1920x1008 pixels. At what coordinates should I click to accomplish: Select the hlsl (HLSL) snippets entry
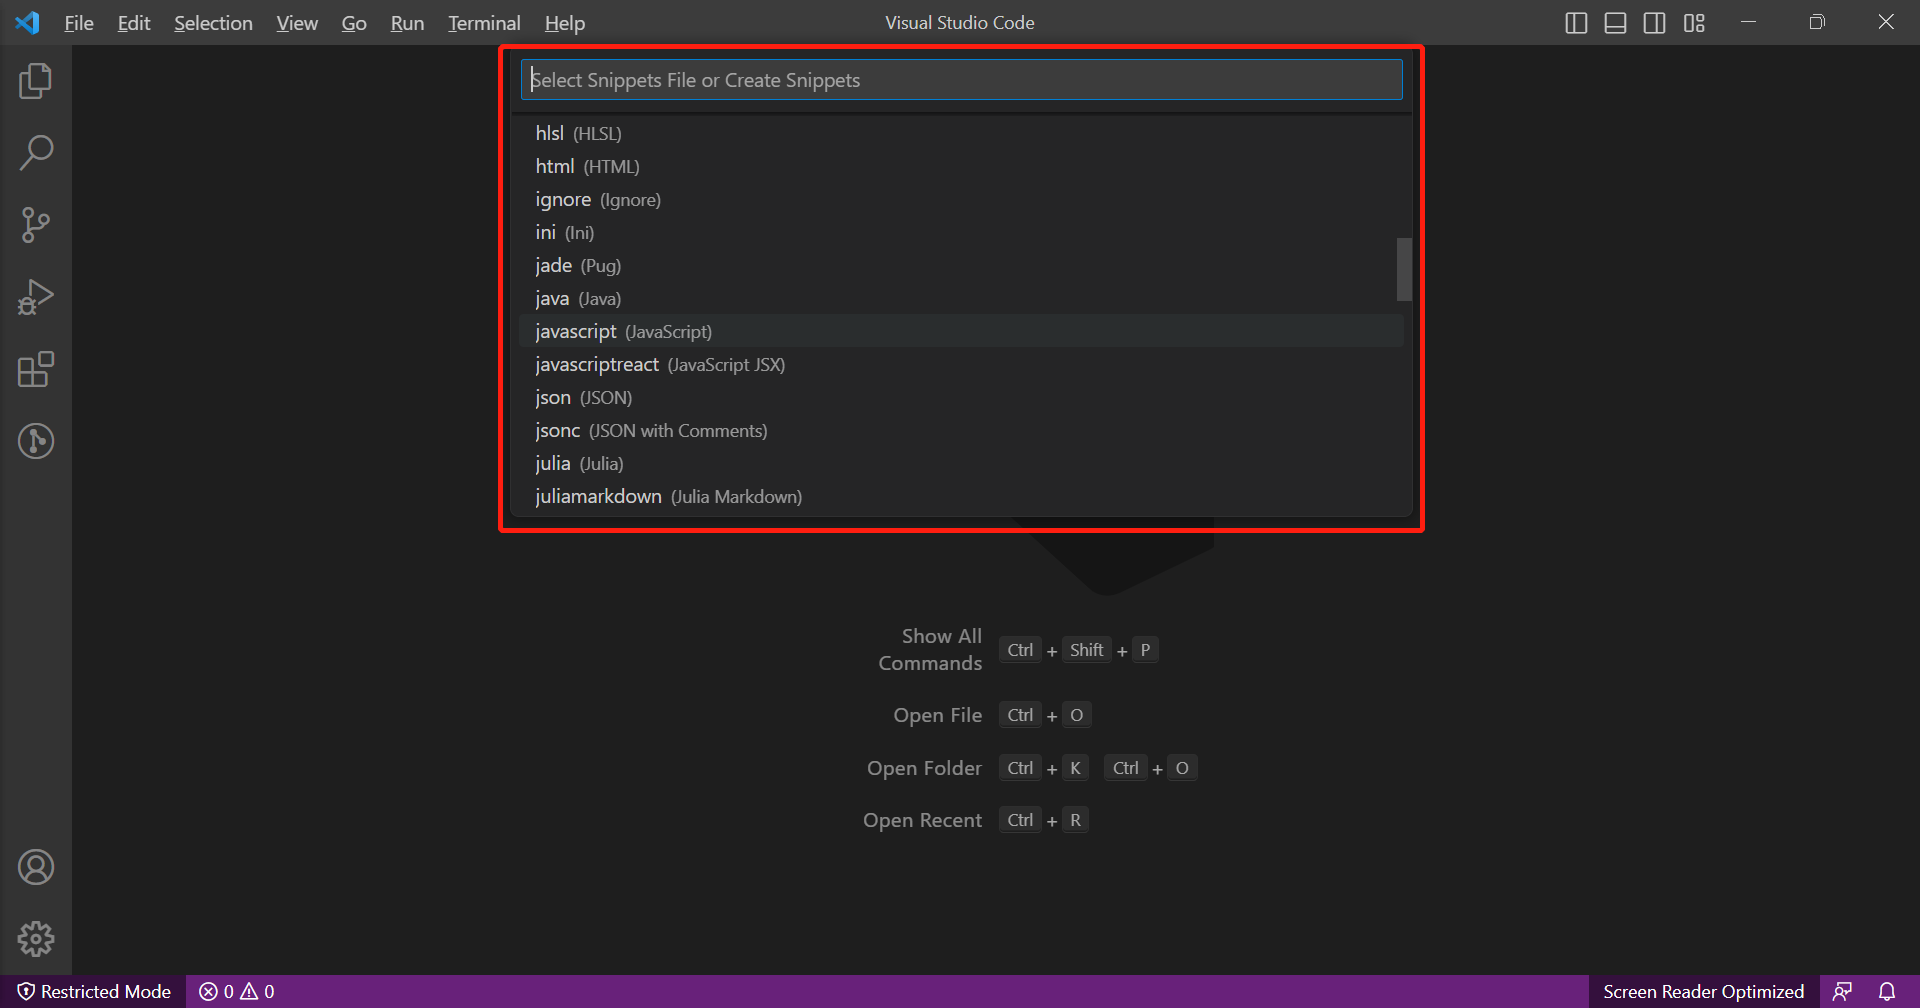coord(961,133)
